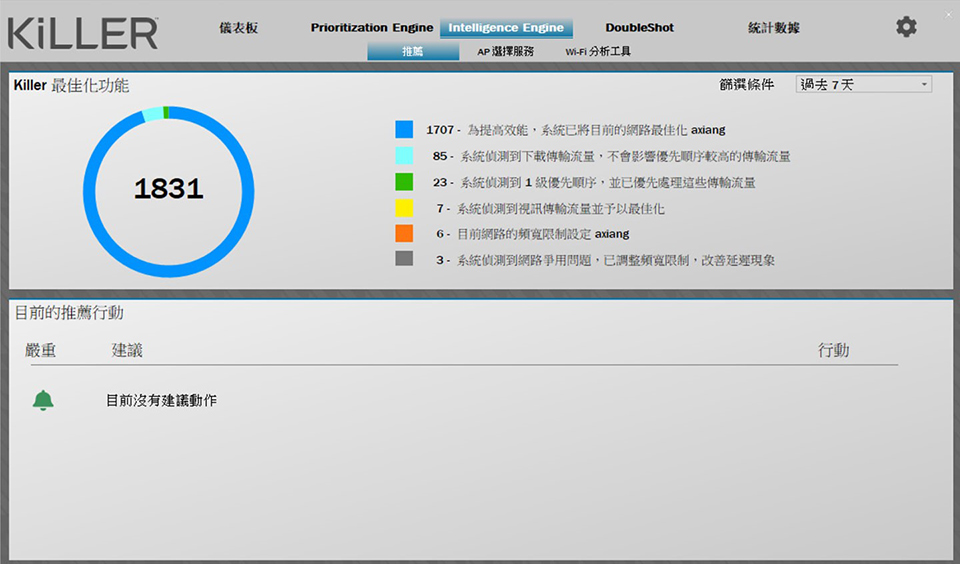960x564 pixels.
Task: Click the 85 download traffic legend text
Action: tap(611, 156)
